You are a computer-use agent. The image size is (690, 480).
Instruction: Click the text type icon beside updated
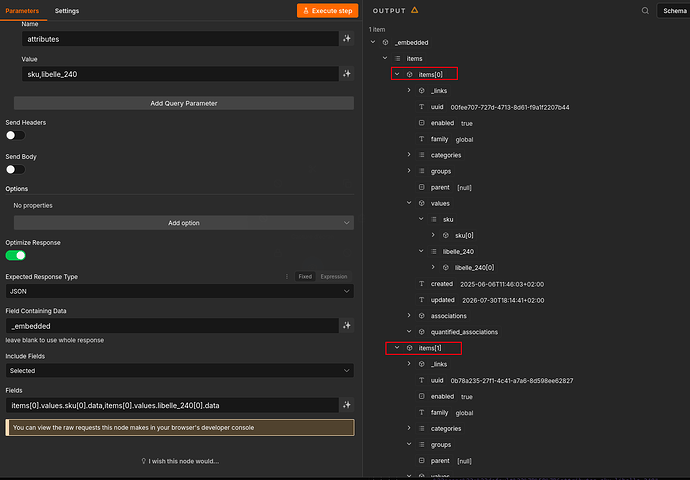point(422,300)
